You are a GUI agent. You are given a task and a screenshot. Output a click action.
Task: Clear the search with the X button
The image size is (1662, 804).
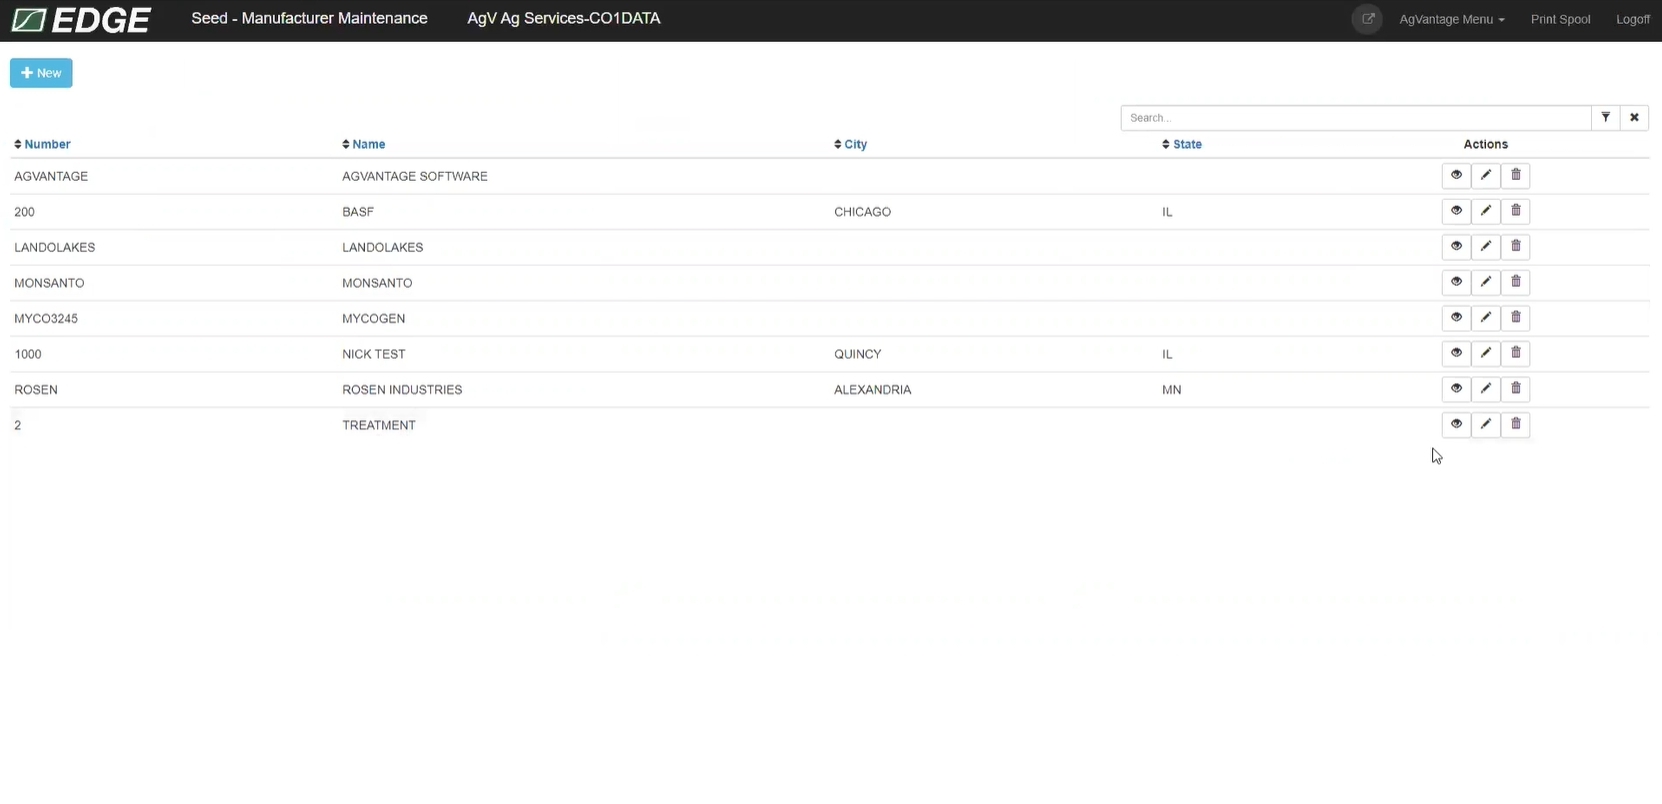[x=1634, y=118]
